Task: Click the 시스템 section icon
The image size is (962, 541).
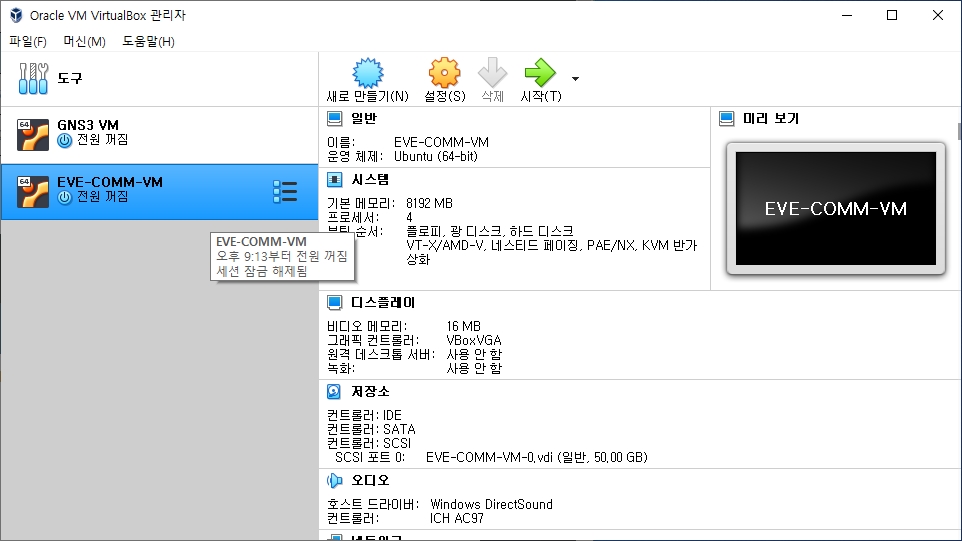Action: [334, 180]
